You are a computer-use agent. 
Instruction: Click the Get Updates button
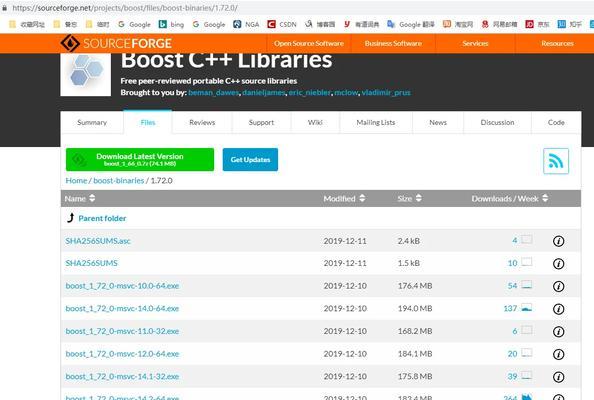point(250,159)
